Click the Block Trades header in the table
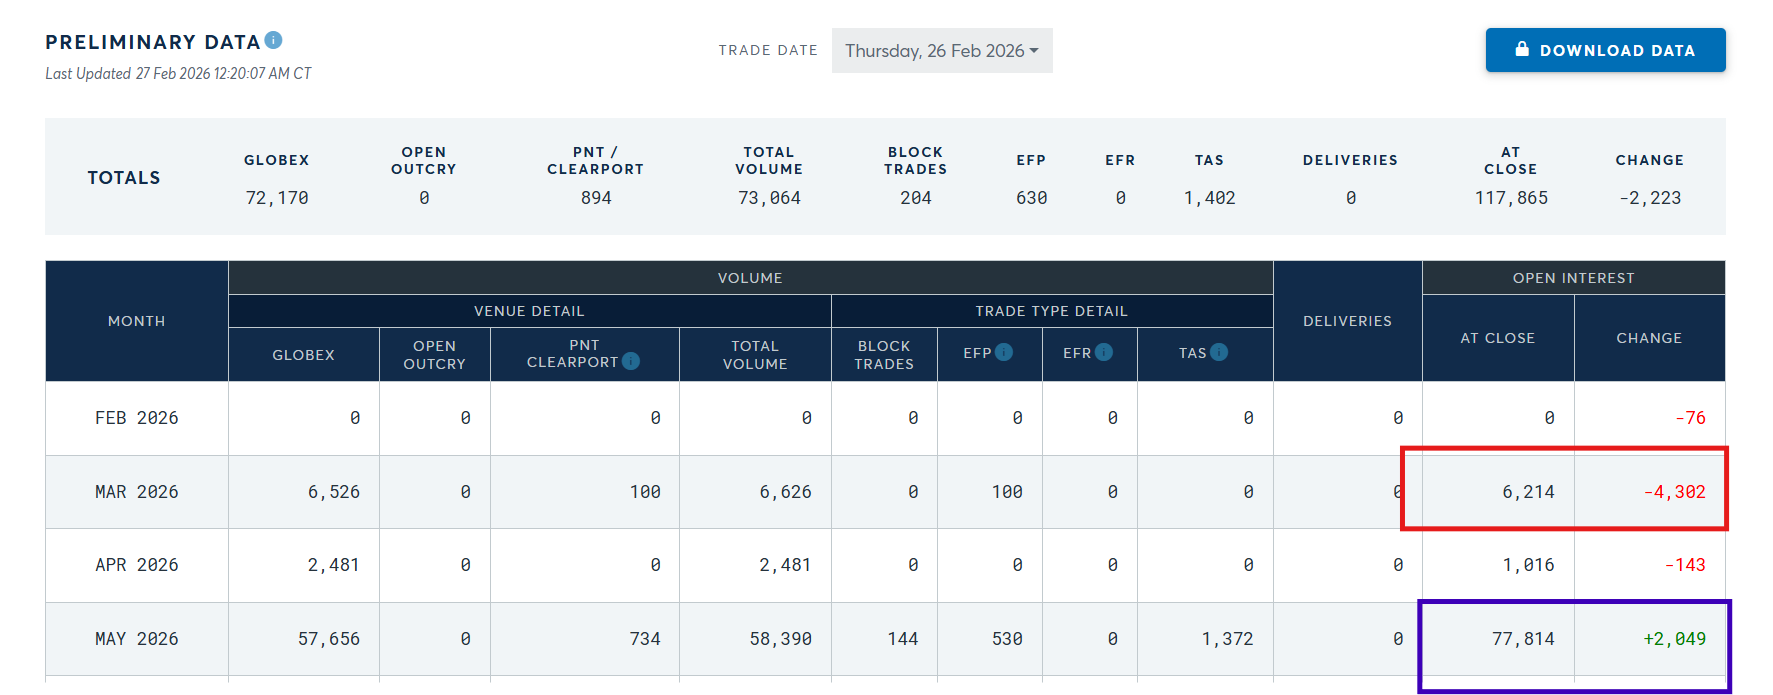 tap(884, 355)
